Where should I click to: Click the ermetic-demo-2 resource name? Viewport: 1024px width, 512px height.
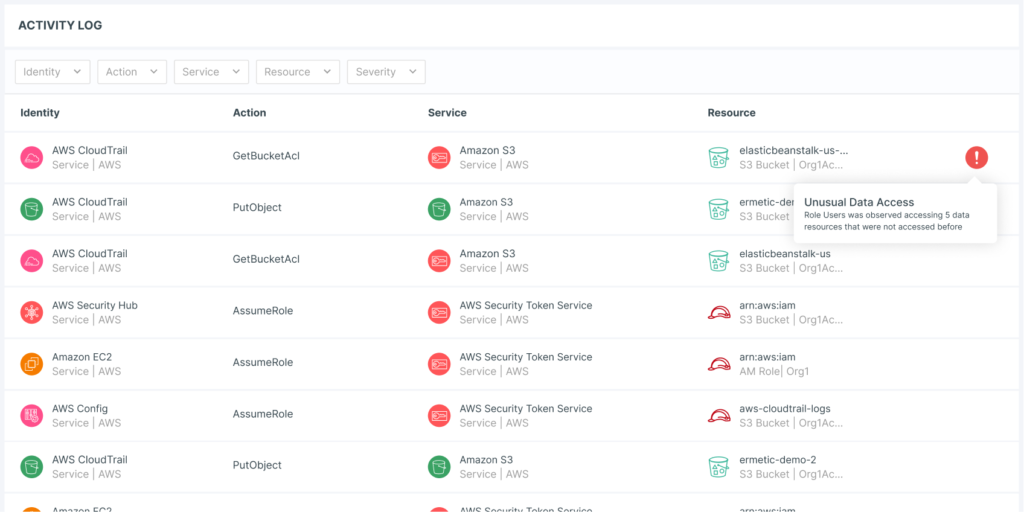pos(777,460)
